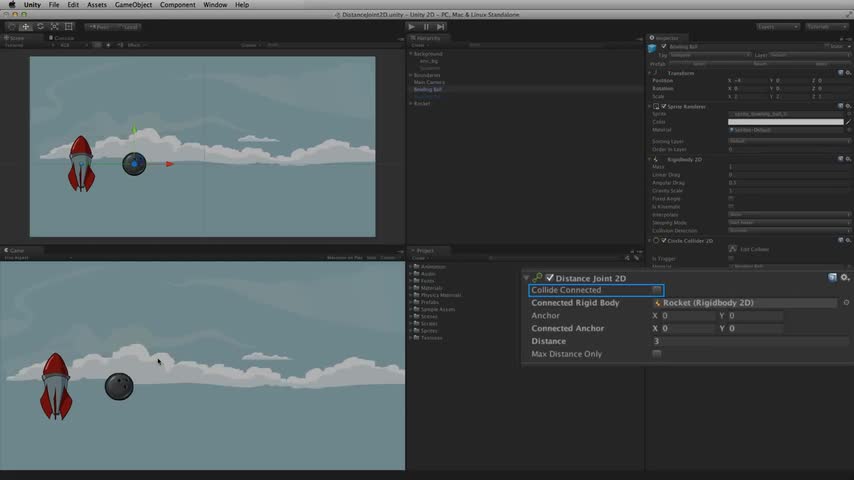854x480 pixels.
Task: Toggle the Is Kinematic checkbox
Action: click(731, 206)
